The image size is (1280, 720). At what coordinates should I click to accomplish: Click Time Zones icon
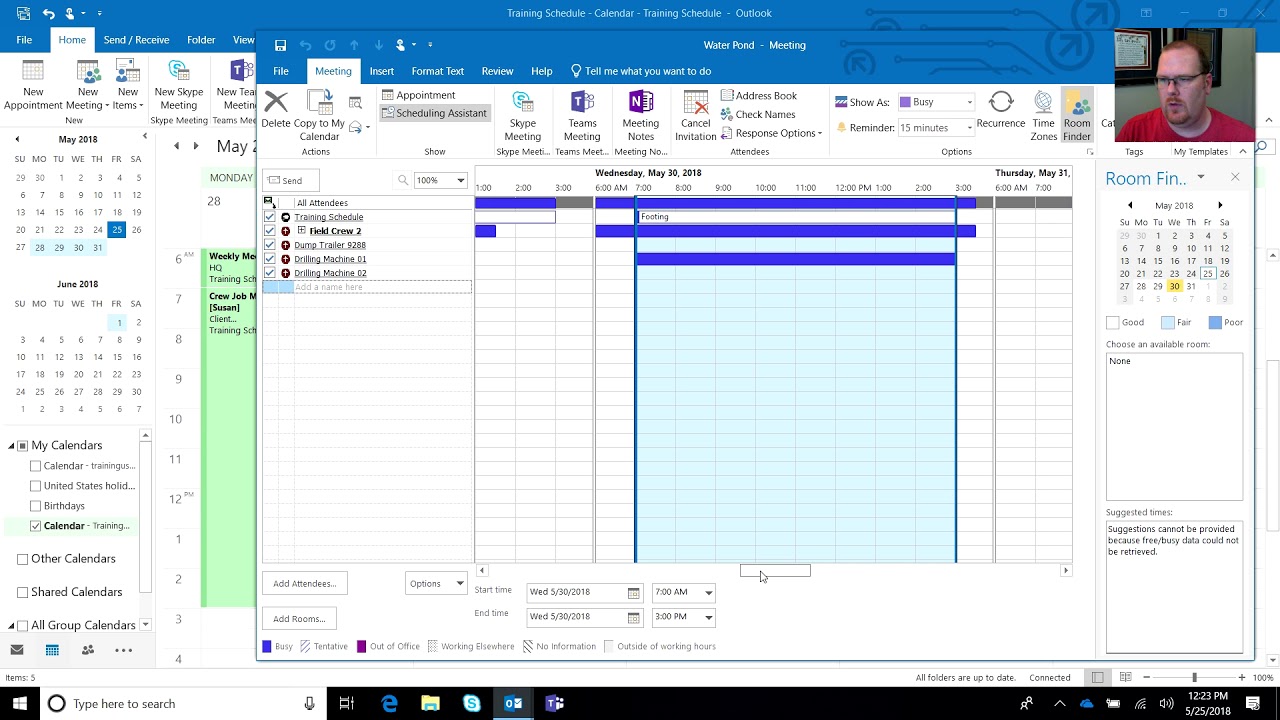tap(1043, 116)
